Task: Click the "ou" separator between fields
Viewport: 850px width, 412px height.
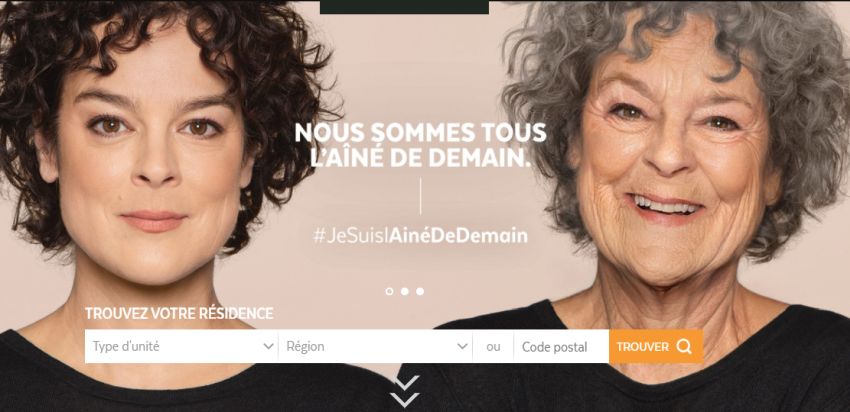Action: [x=493, y=346]
